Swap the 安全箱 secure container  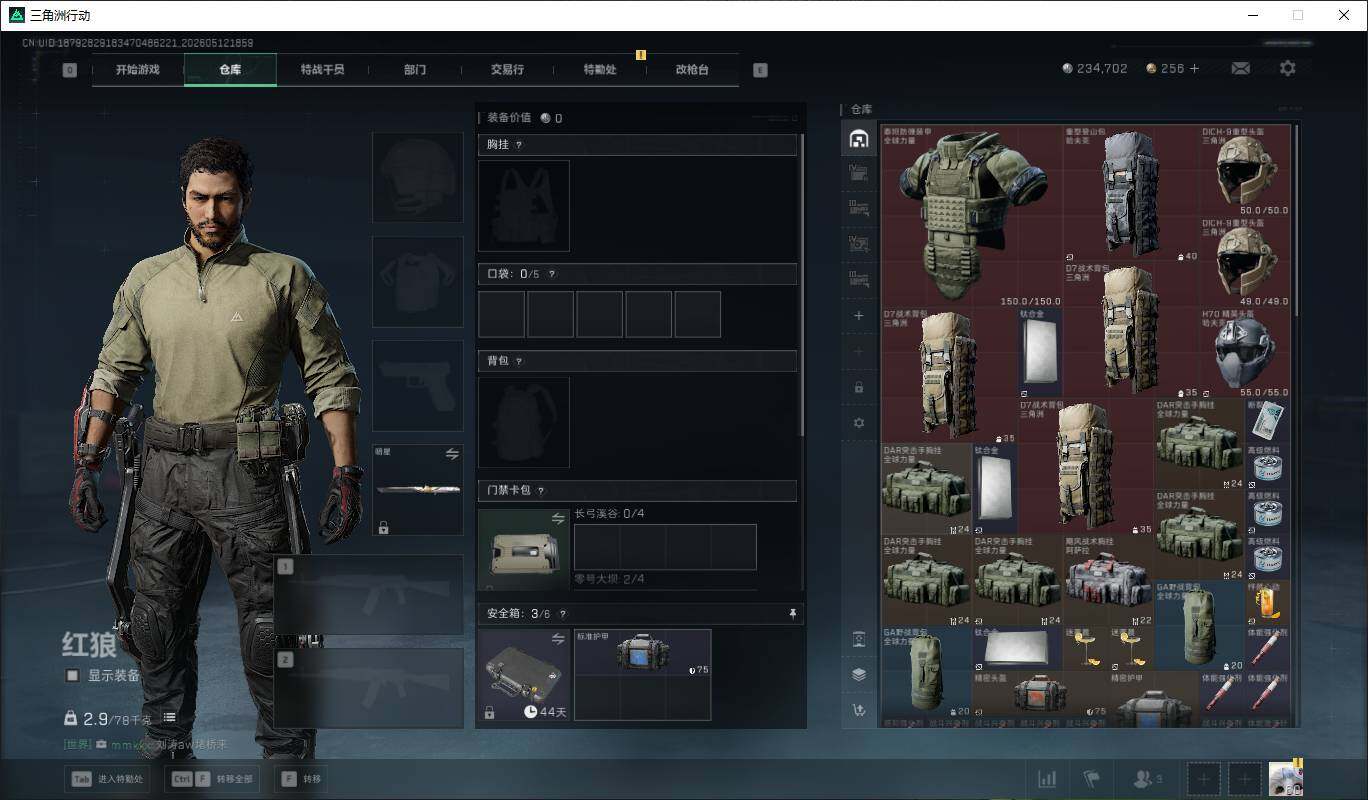pos(558,638)
